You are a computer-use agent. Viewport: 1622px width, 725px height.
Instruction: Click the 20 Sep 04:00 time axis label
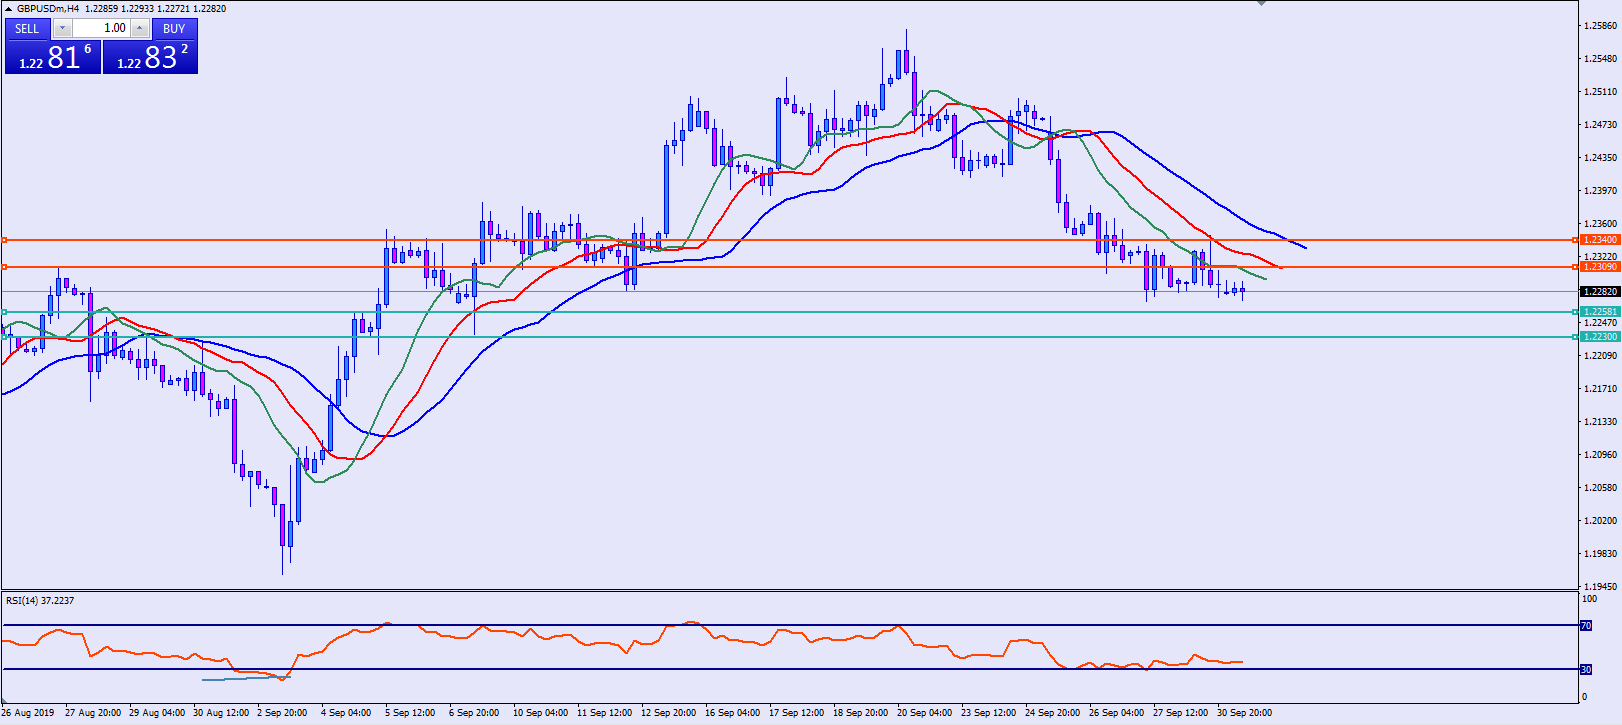pyautogui.click(x=924, y=713)
